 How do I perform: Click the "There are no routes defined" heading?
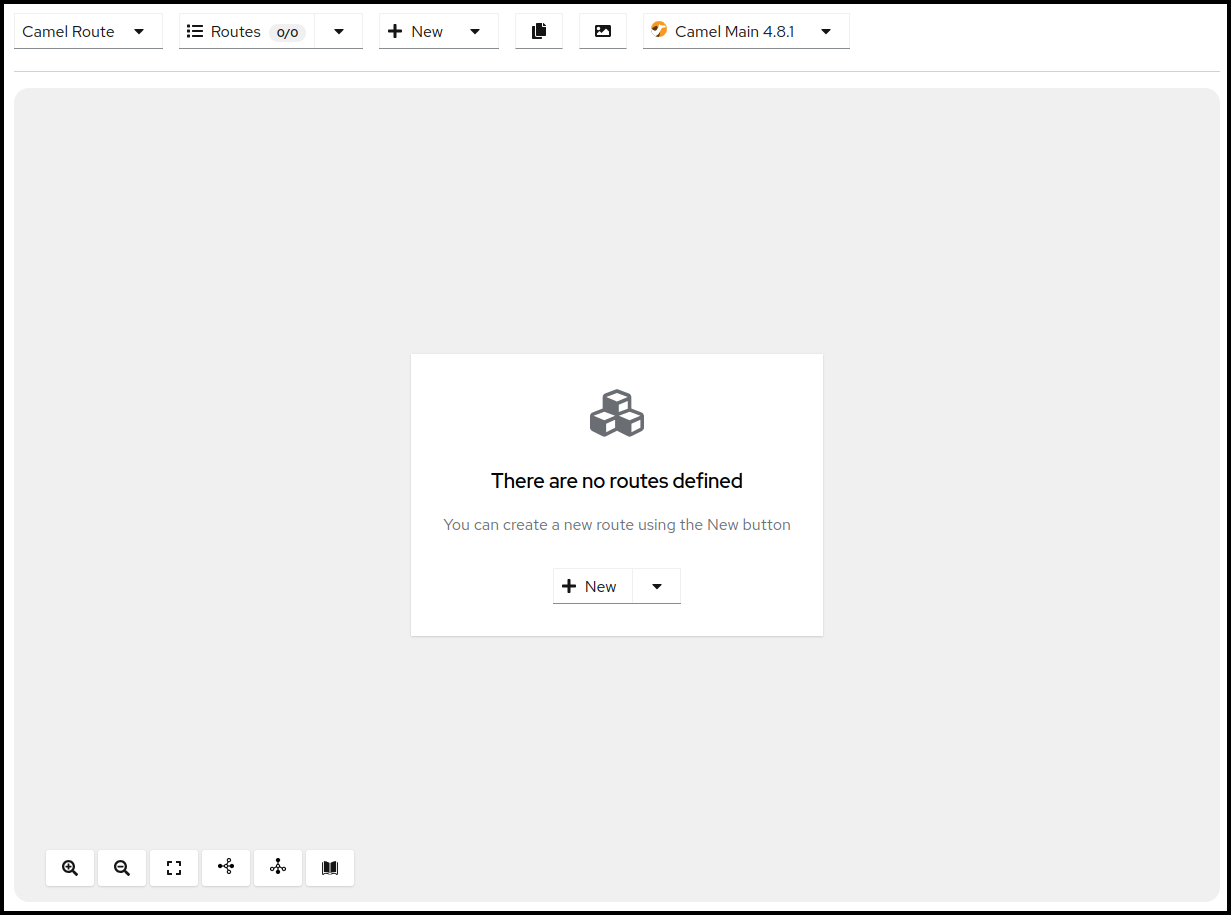click(x=617, y=481)
